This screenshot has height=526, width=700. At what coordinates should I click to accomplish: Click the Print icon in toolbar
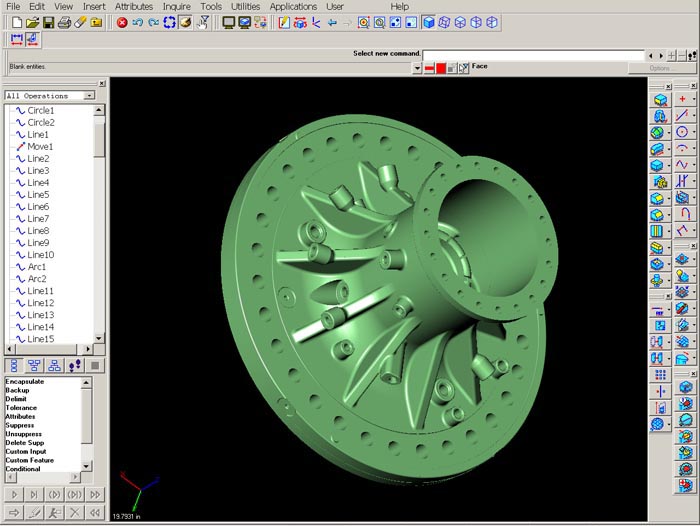(x=64, y=22)
